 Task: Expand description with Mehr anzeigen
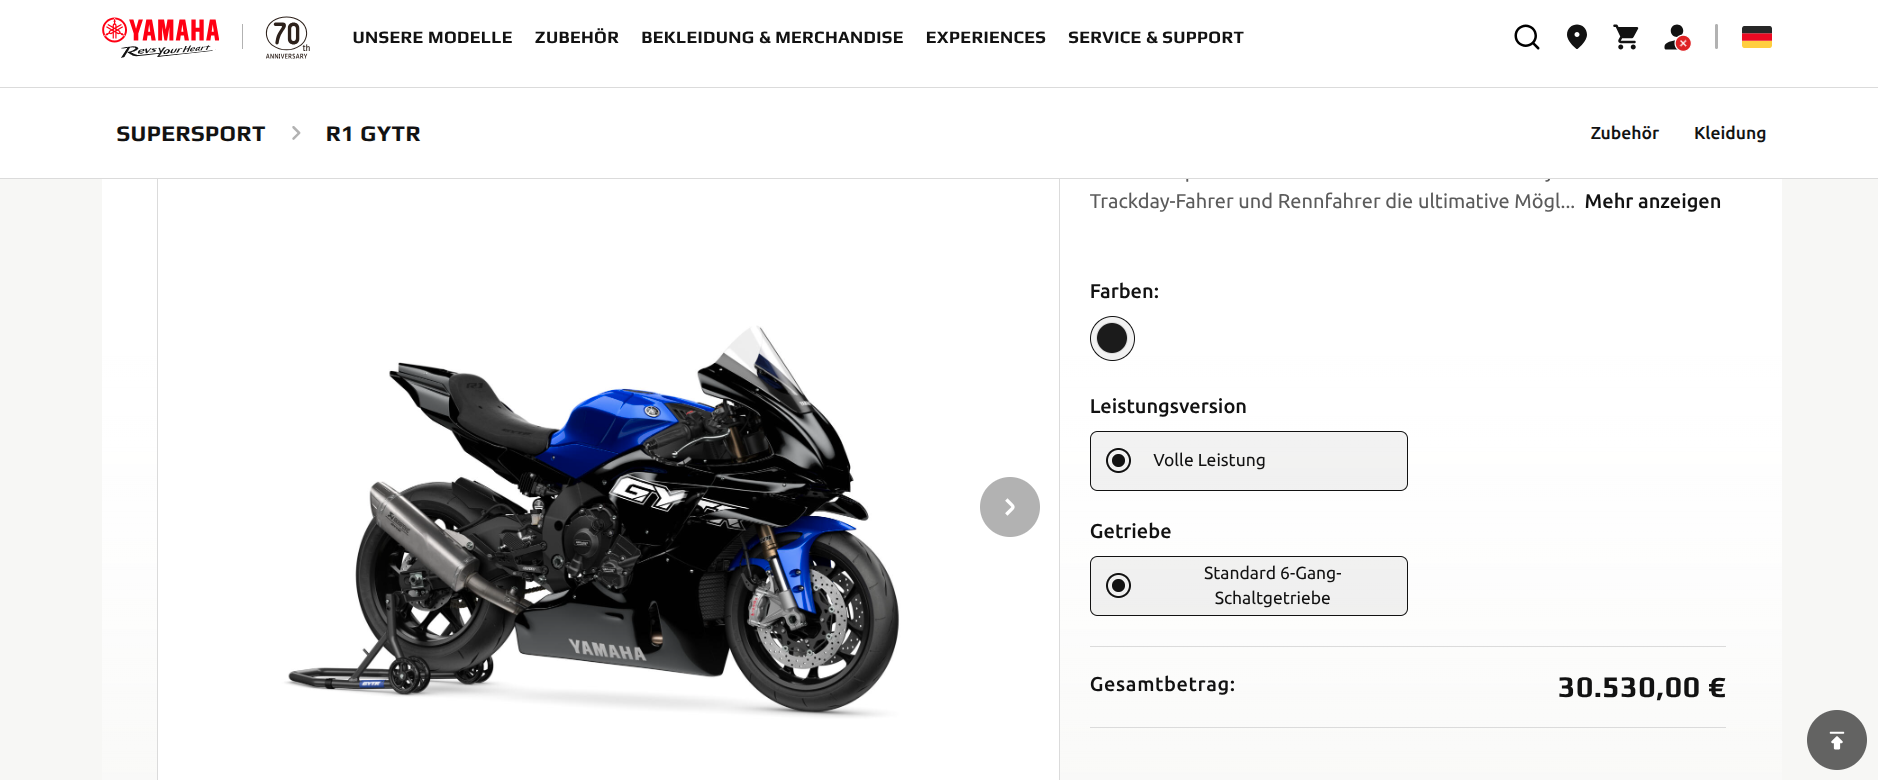coord(1652,201)
